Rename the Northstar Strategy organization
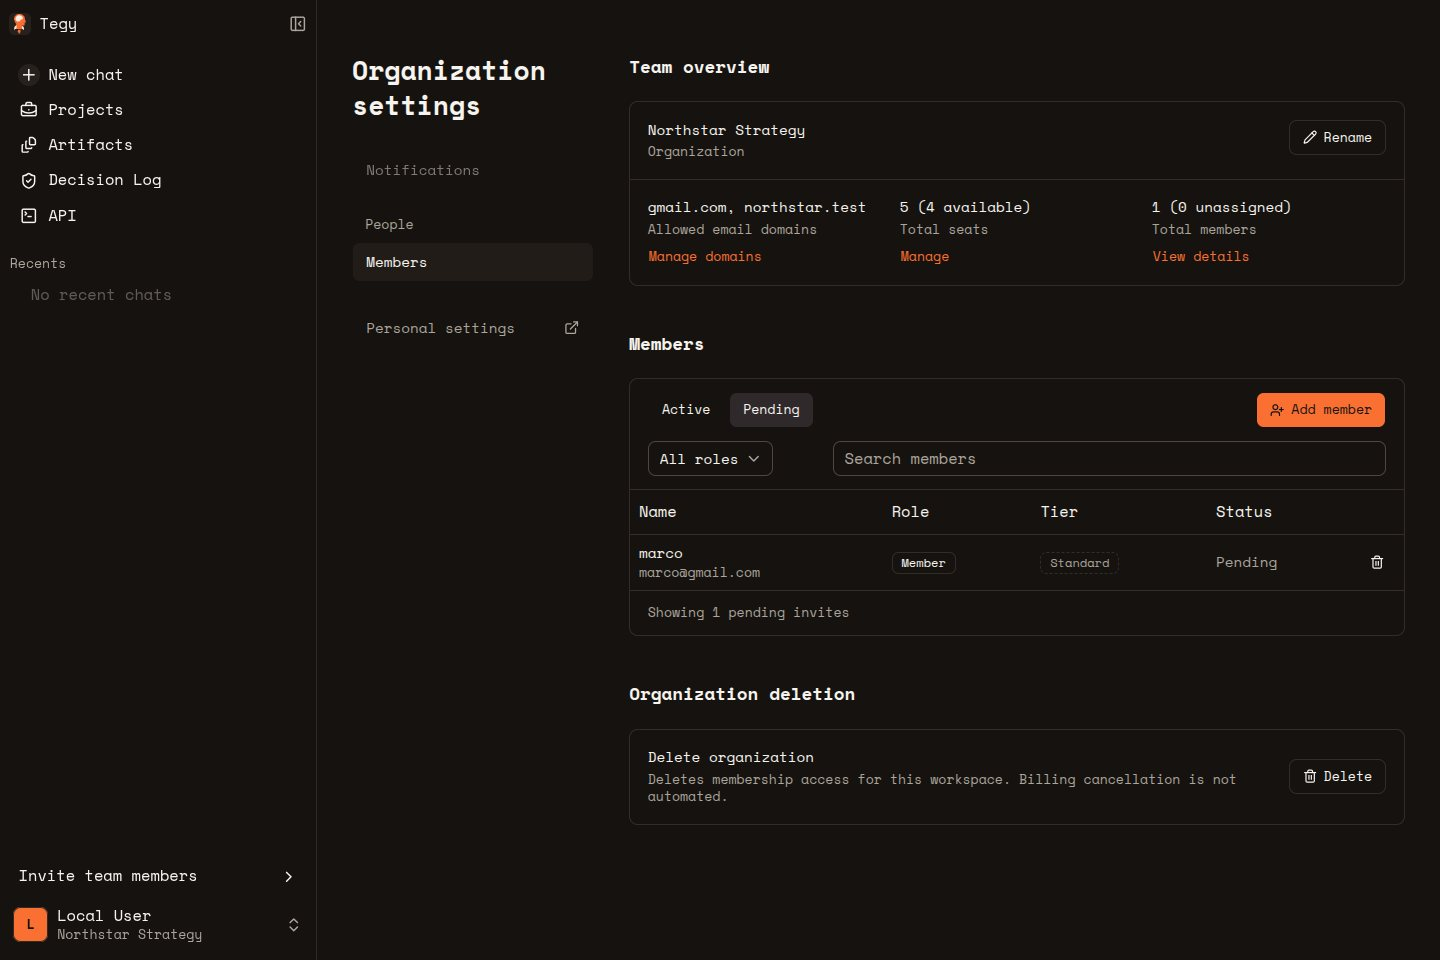The height and width of the screenshot is (960, 1440). tap(1337, 138)
